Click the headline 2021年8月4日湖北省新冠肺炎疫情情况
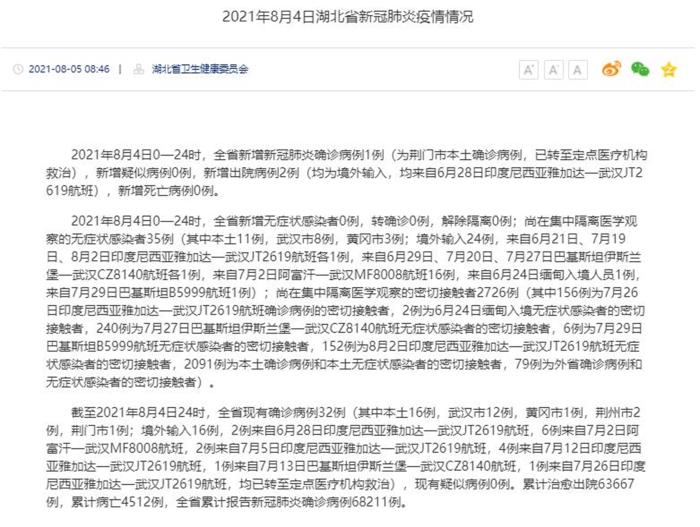 click(x=348, y=18)
